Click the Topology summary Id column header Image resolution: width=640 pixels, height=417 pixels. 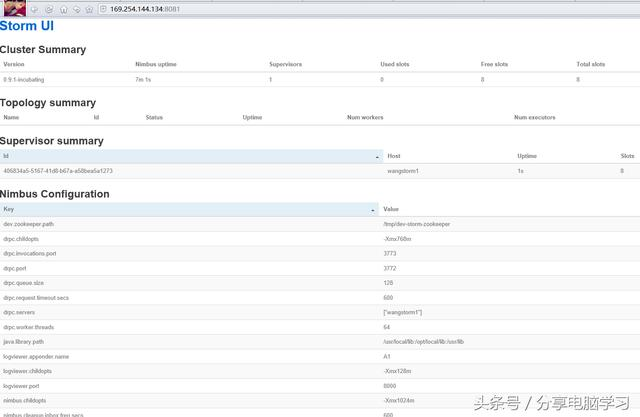(x=96, y=117)
